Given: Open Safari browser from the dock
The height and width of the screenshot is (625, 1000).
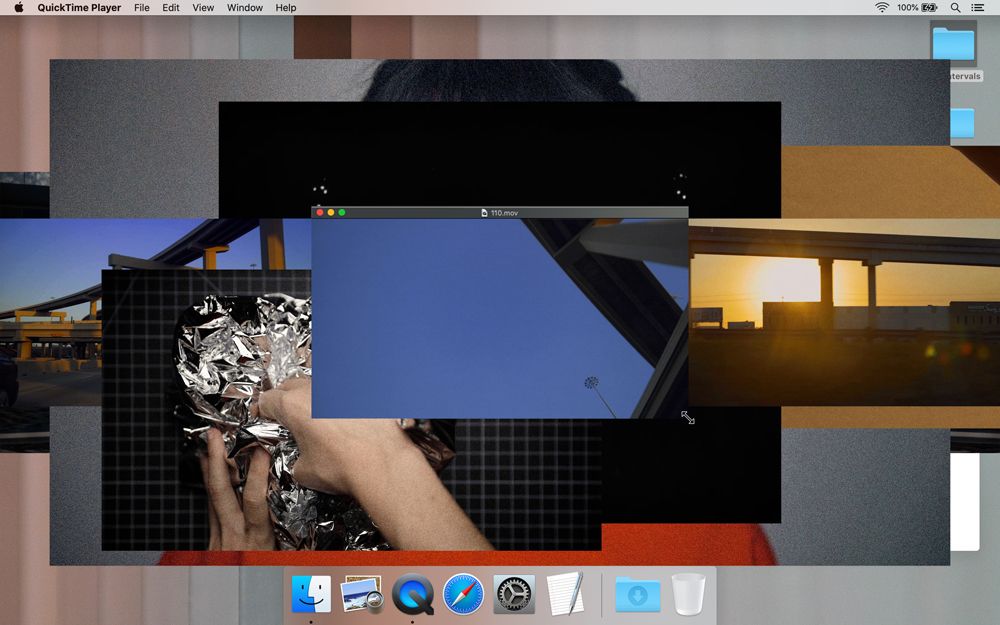Looking at the screenshot, I should pyautogui.click(x=463, y=594).
